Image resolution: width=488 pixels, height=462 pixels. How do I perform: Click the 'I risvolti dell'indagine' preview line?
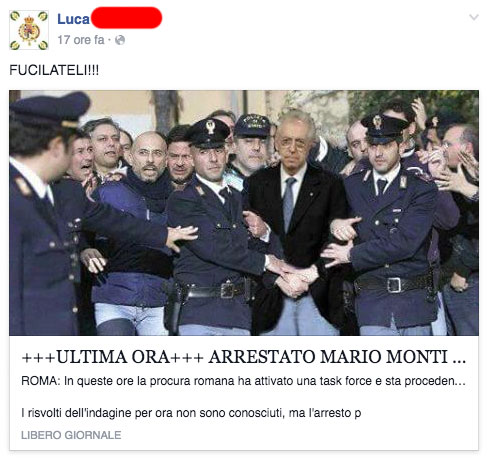pos(191,413)
